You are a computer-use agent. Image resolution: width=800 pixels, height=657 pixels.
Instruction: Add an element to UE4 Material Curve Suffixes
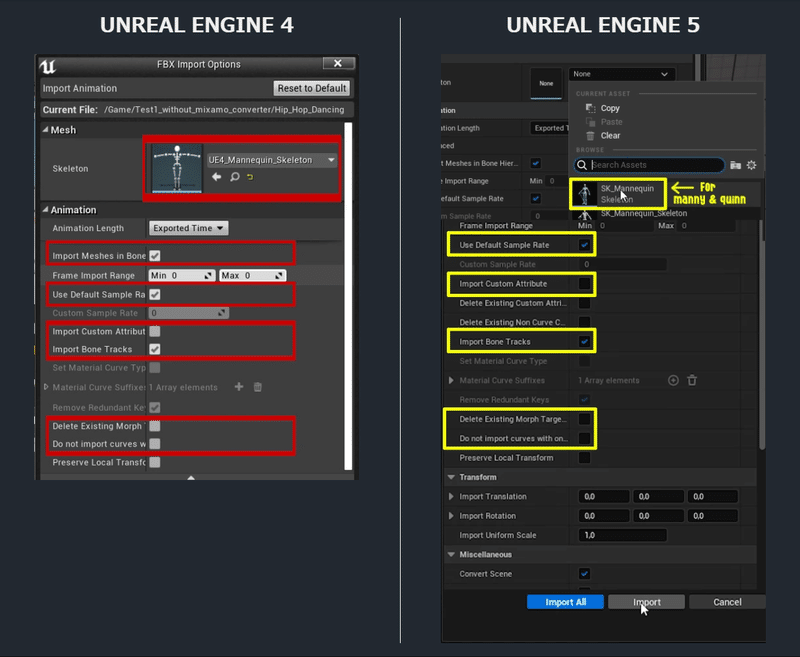pyautogui.click(x=239, y=387)
